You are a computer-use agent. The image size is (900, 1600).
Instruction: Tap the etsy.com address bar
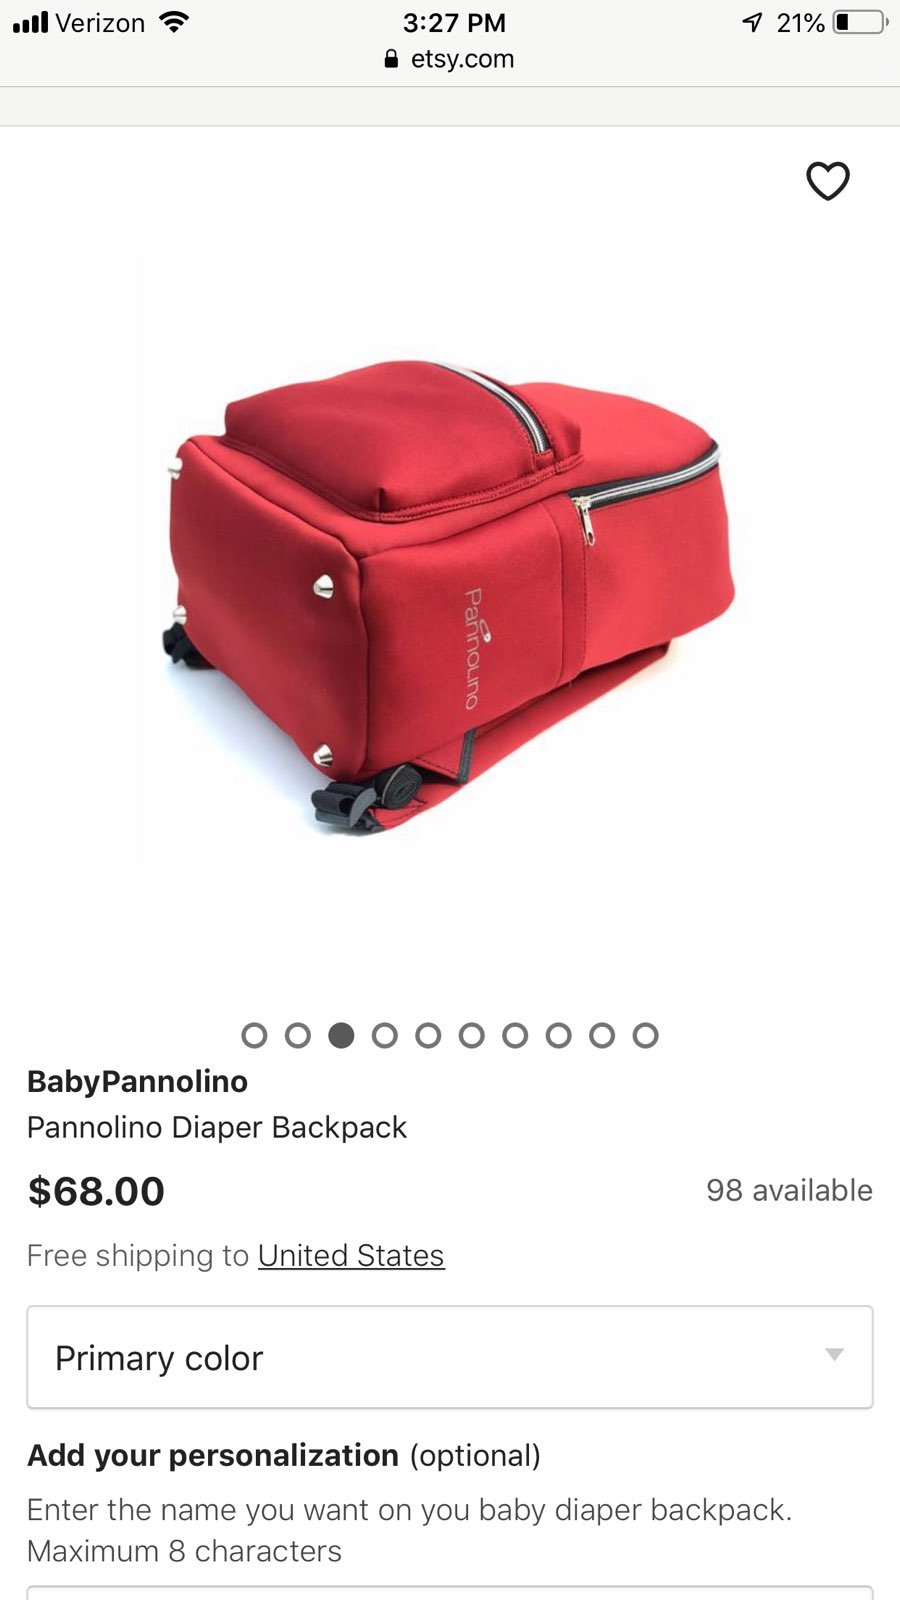450,59
